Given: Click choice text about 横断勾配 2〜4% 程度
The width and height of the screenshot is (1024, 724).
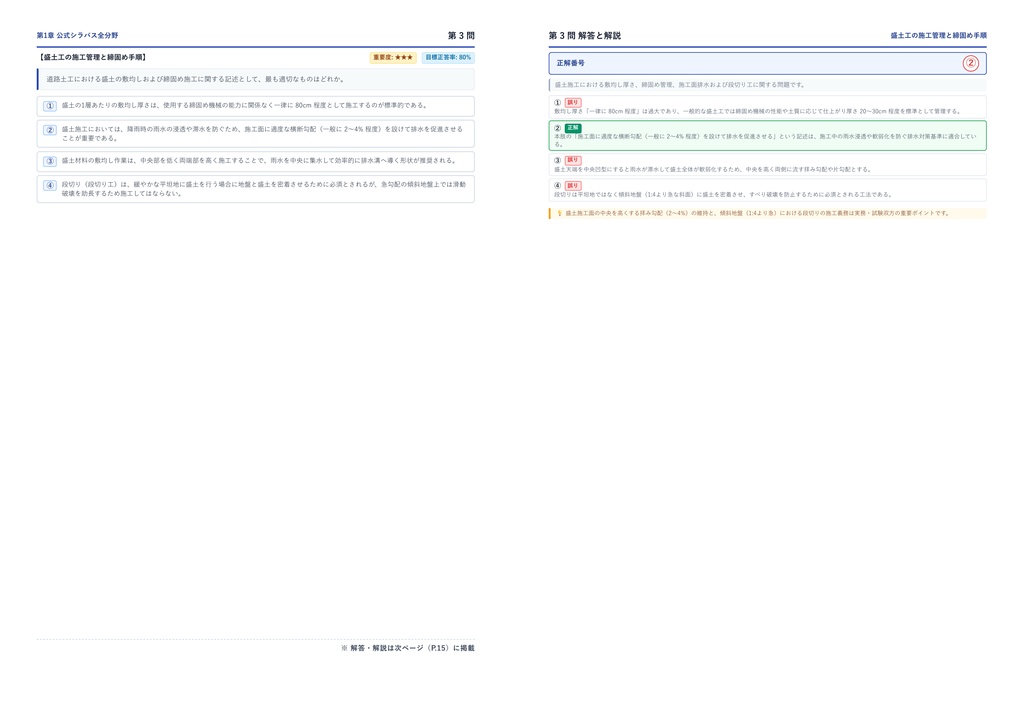Looking at the screenshot, I should [263, 134].
